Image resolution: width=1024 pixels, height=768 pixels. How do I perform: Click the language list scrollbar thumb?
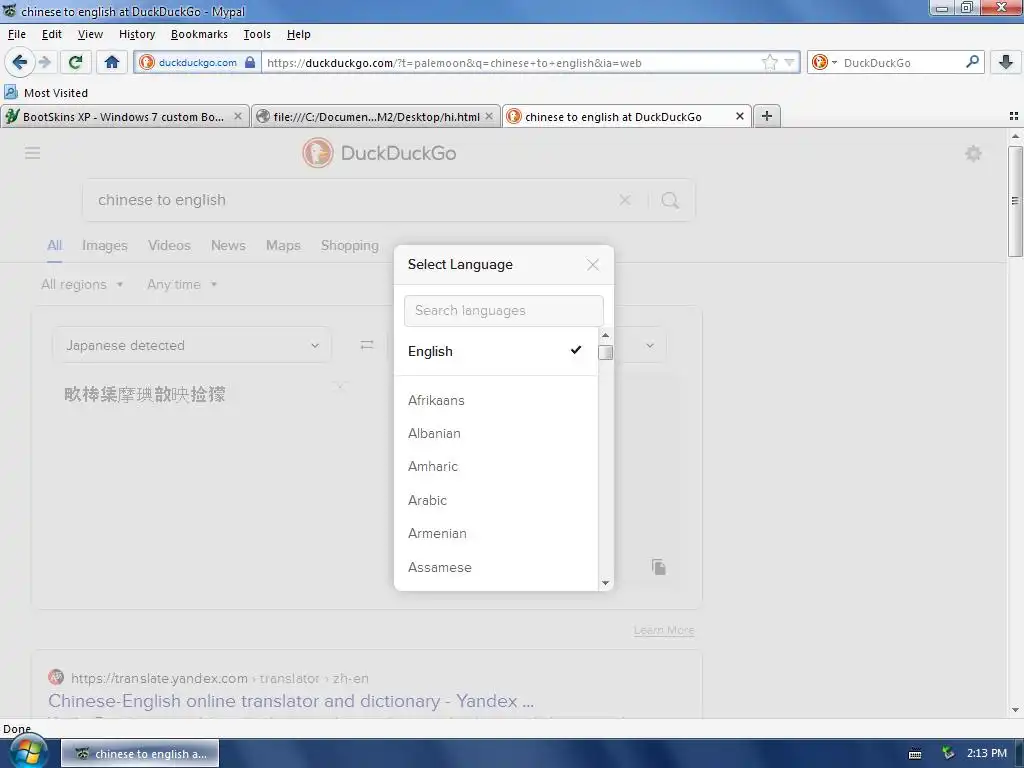(605, 353)
